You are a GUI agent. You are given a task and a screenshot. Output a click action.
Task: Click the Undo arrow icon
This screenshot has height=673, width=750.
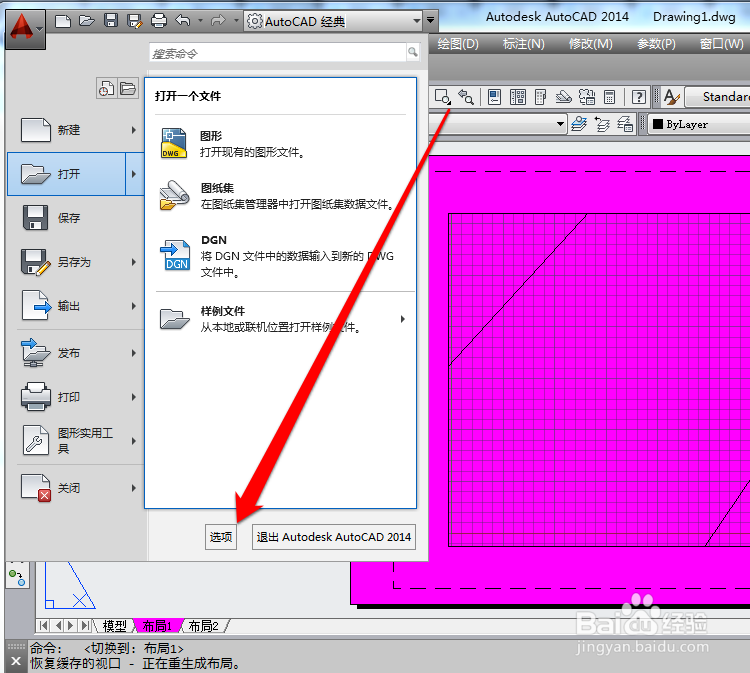[x=183, y=21]
